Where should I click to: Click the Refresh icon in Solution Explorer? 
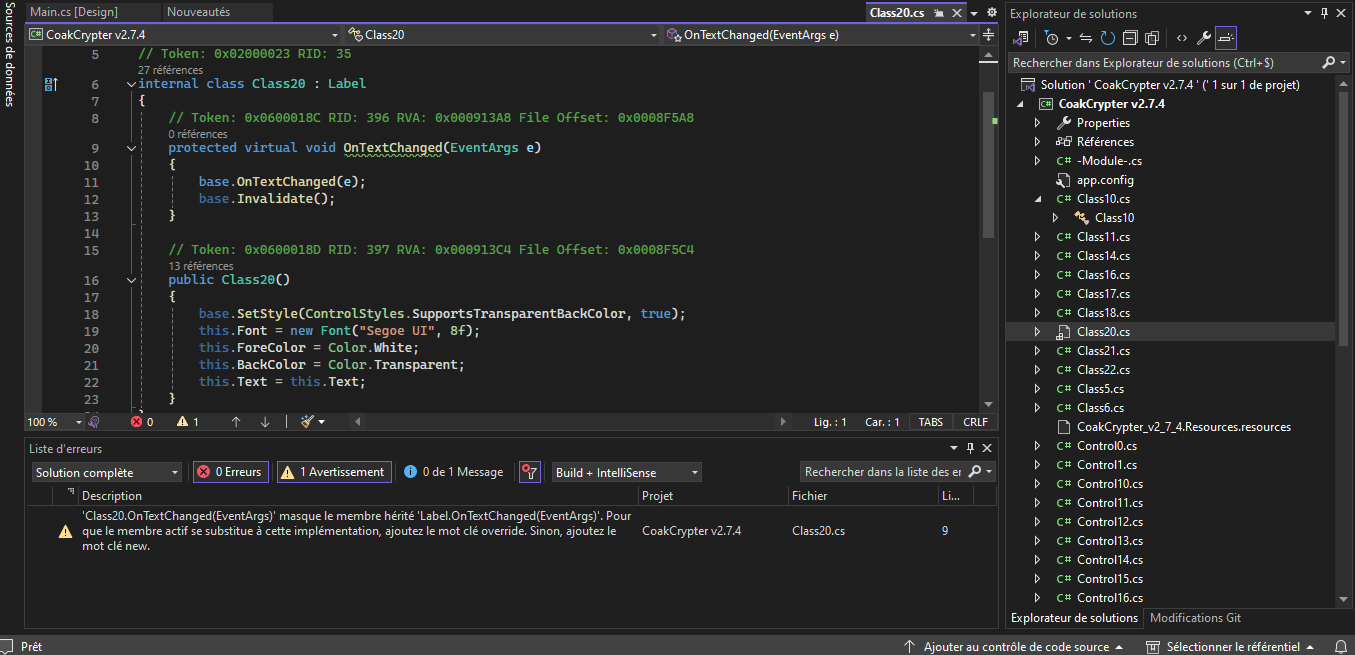pos(1108,38)
